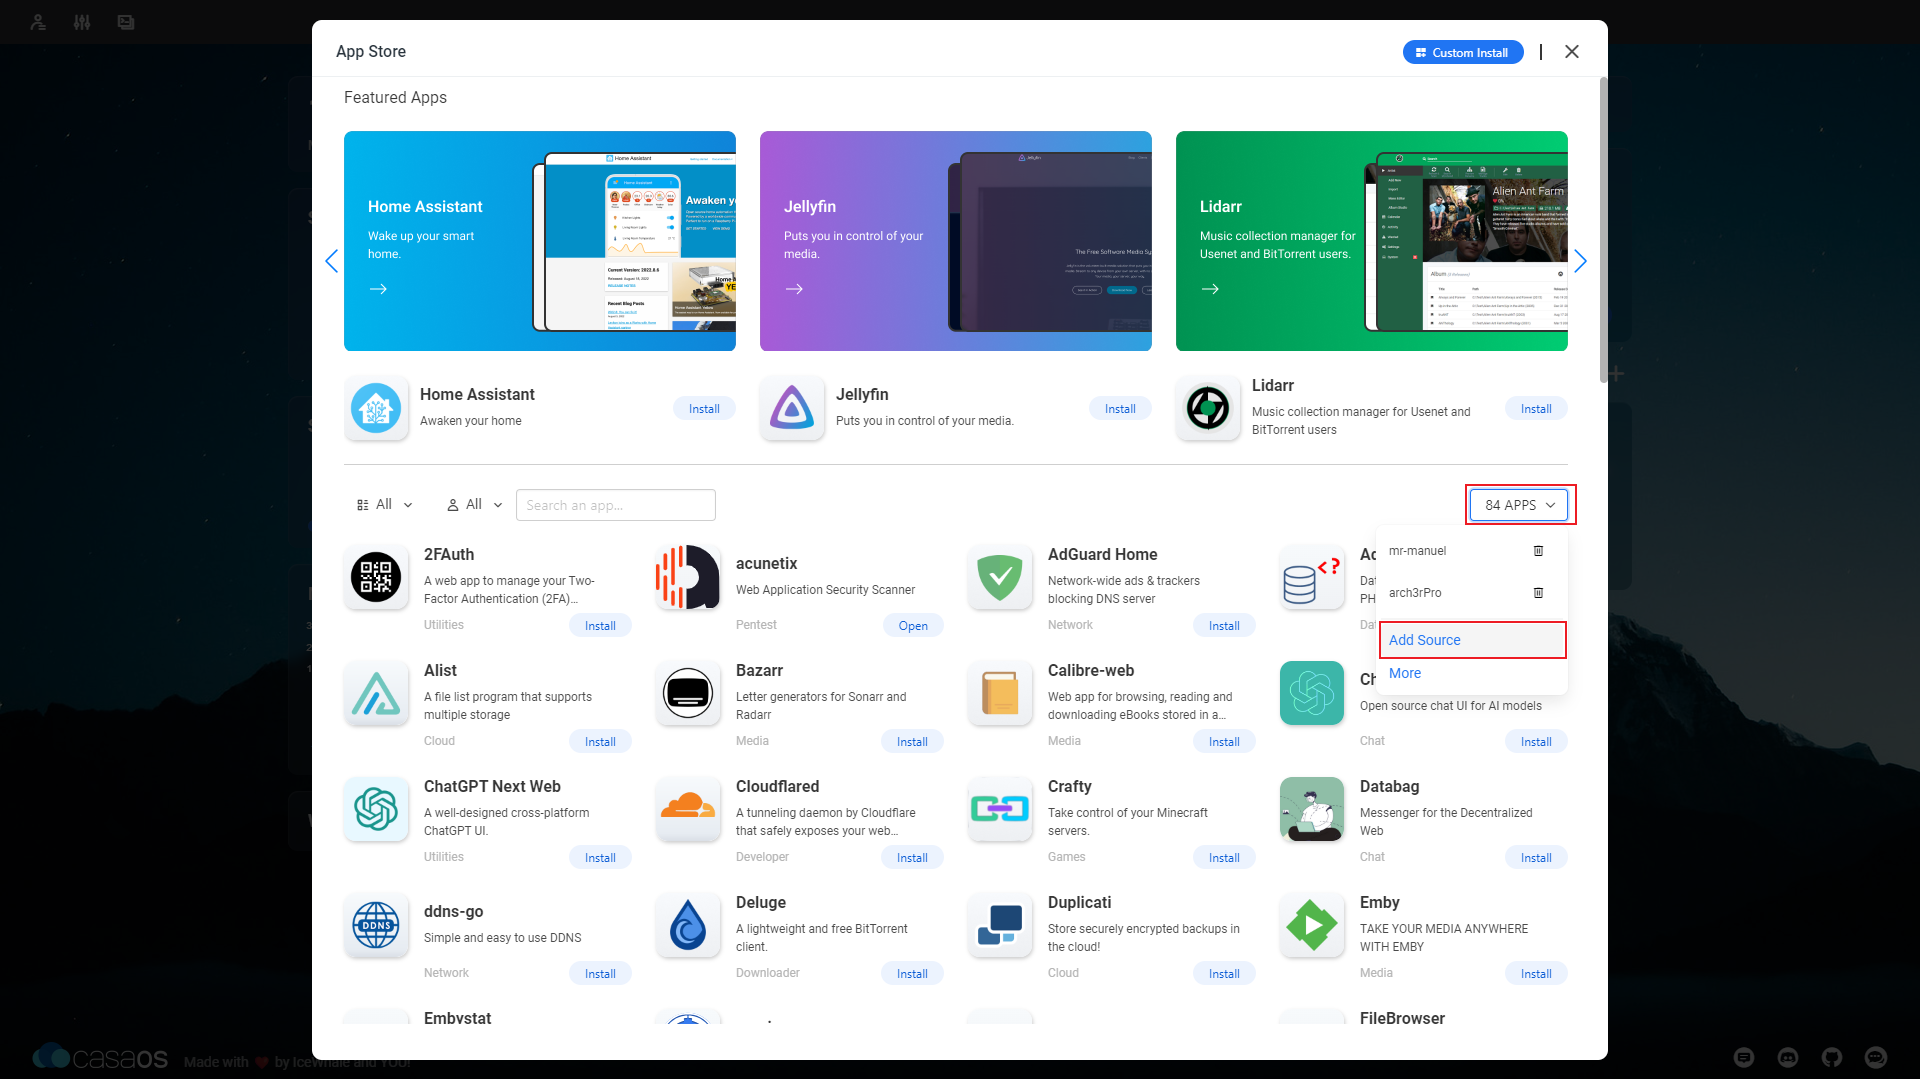
Task: Remove the arch3rPro source via trash icon
Action: (1538, 593)
